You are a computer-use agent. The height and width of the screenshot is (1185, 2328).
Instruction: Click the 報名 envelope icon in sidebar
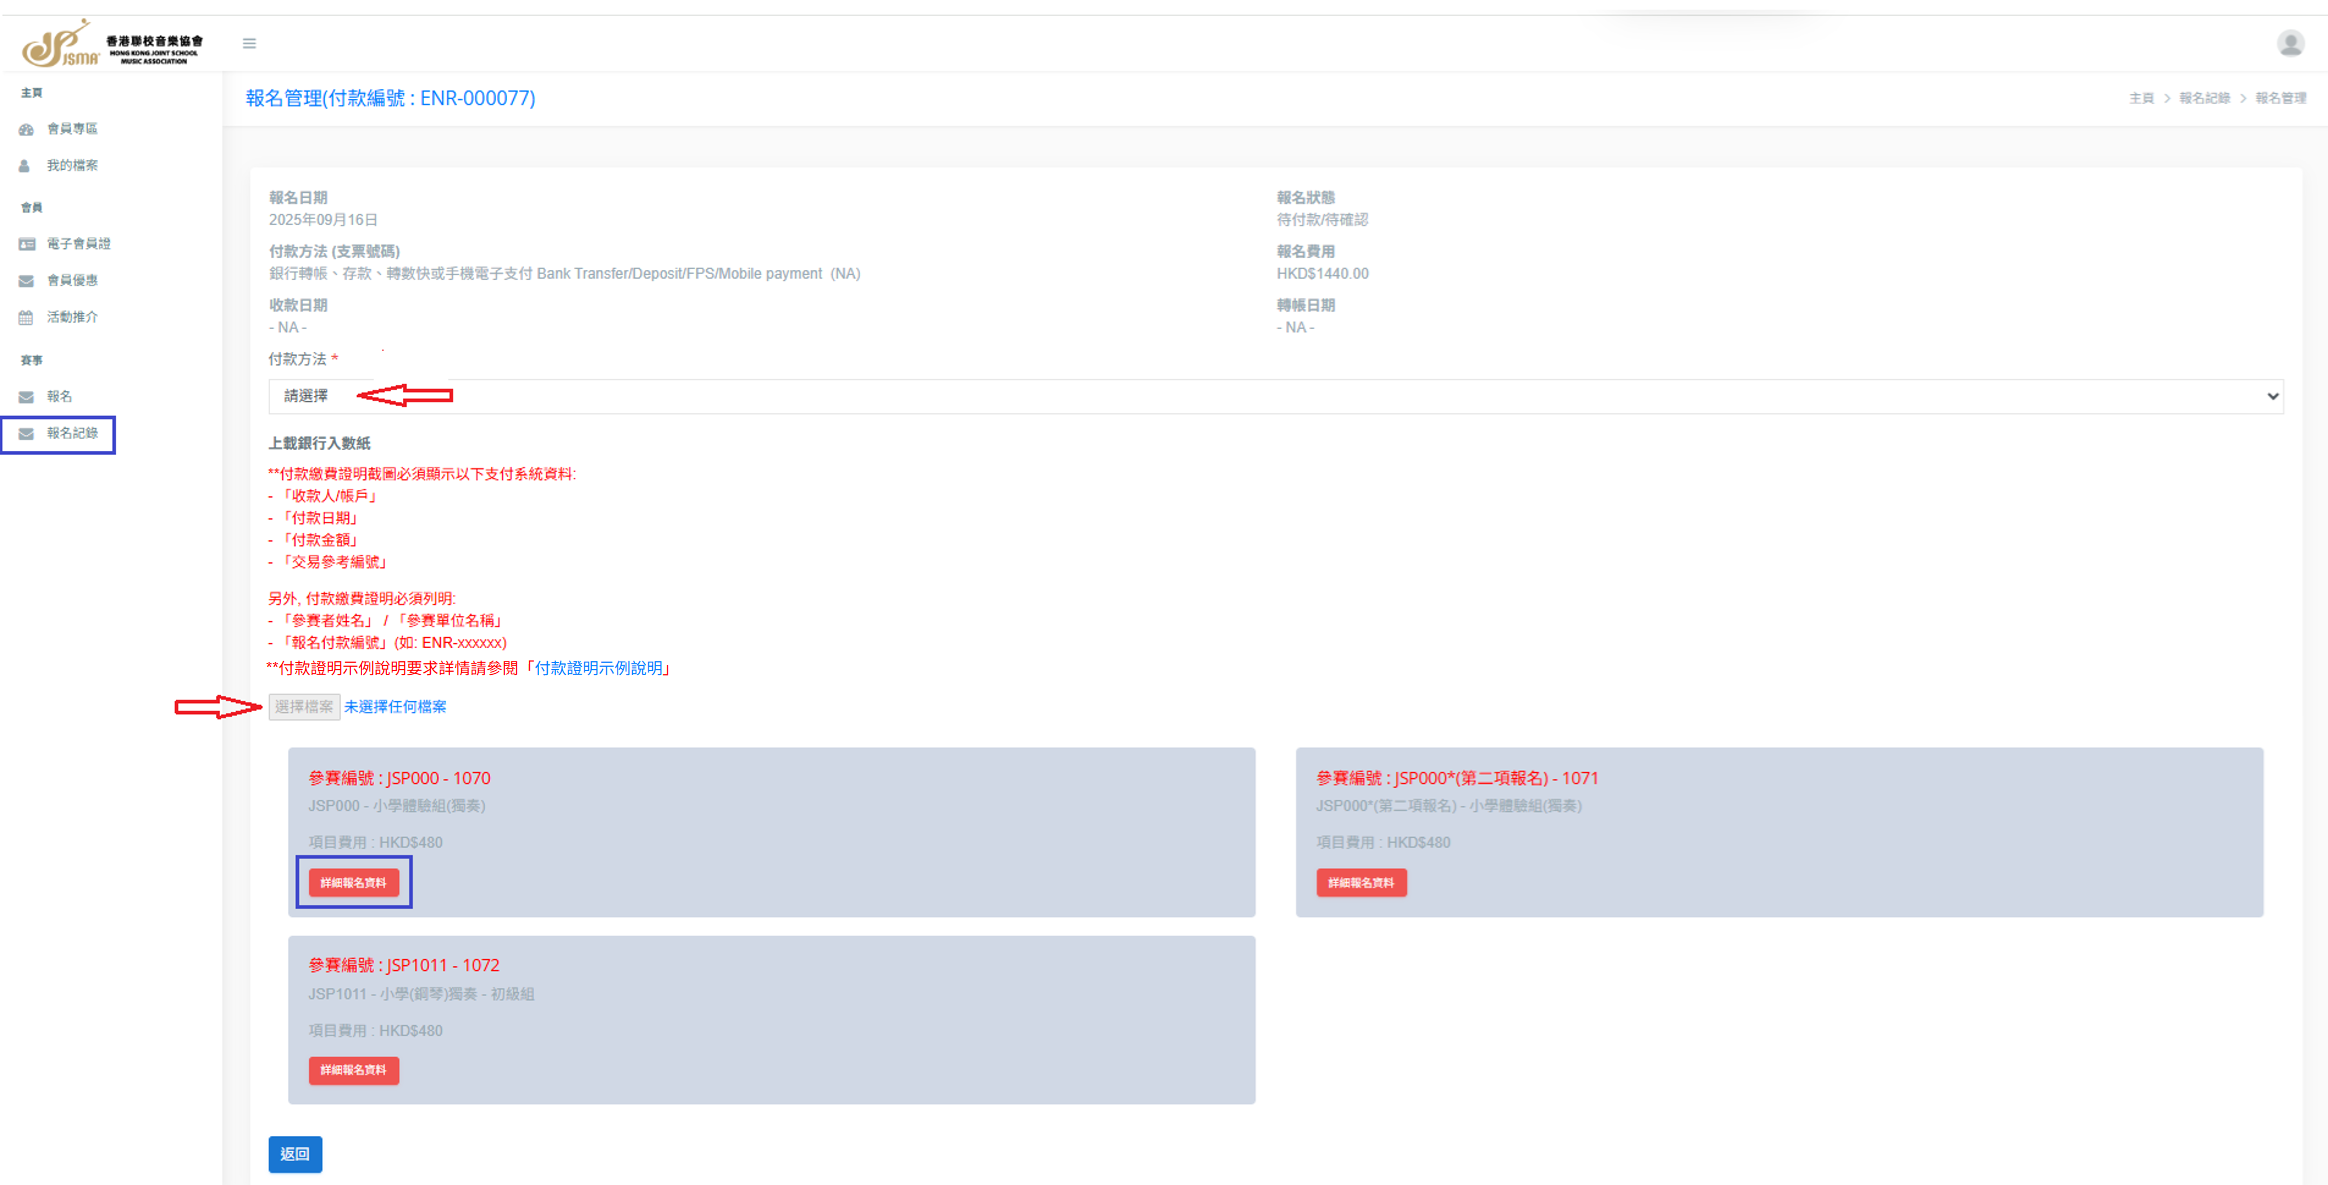26,397
